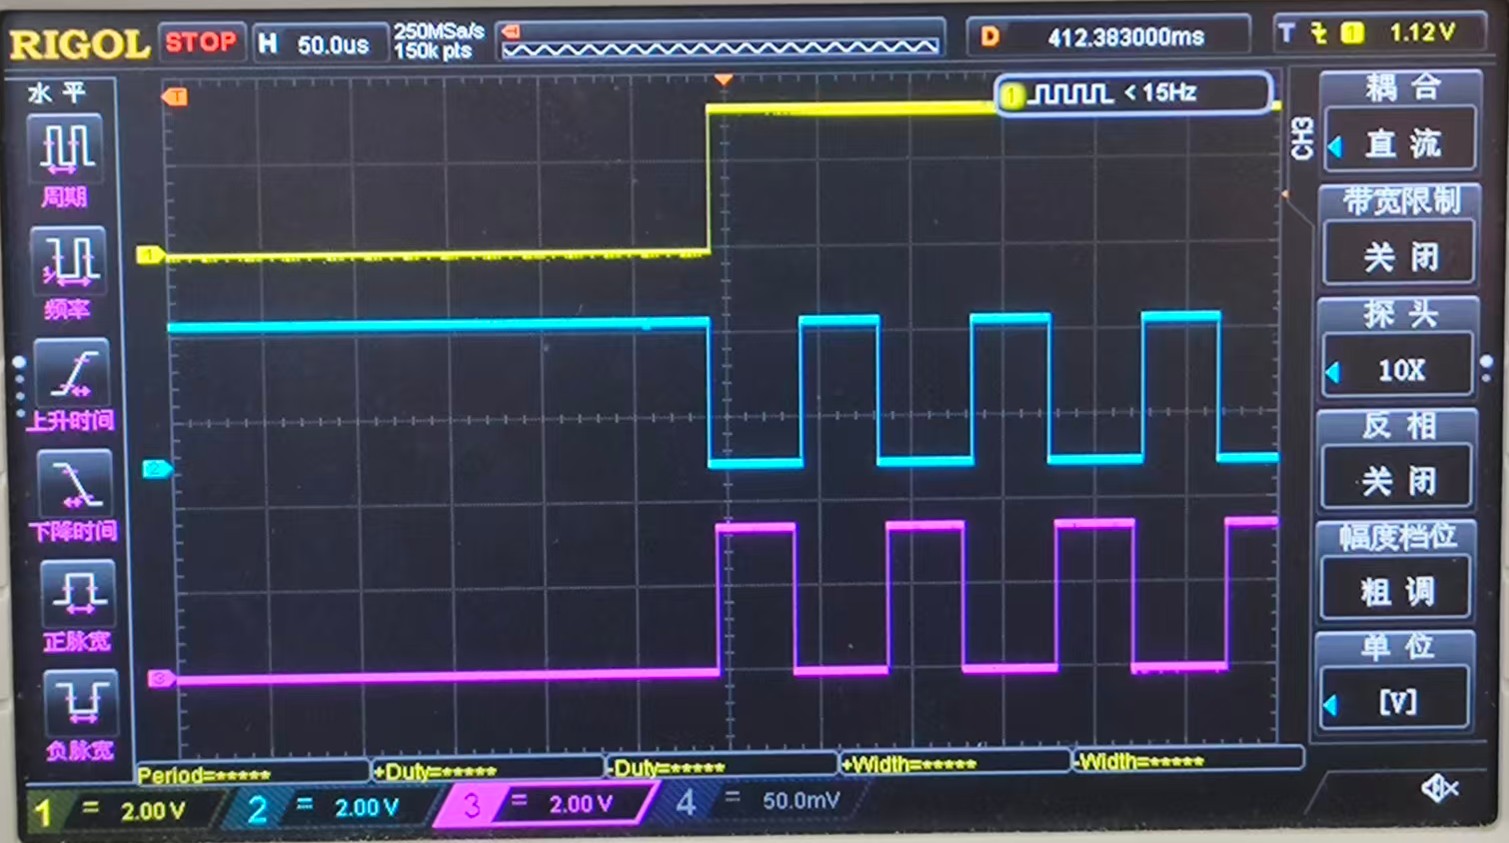
Task: Click the 探头 probe label
Action: (x=1399, y=315)
